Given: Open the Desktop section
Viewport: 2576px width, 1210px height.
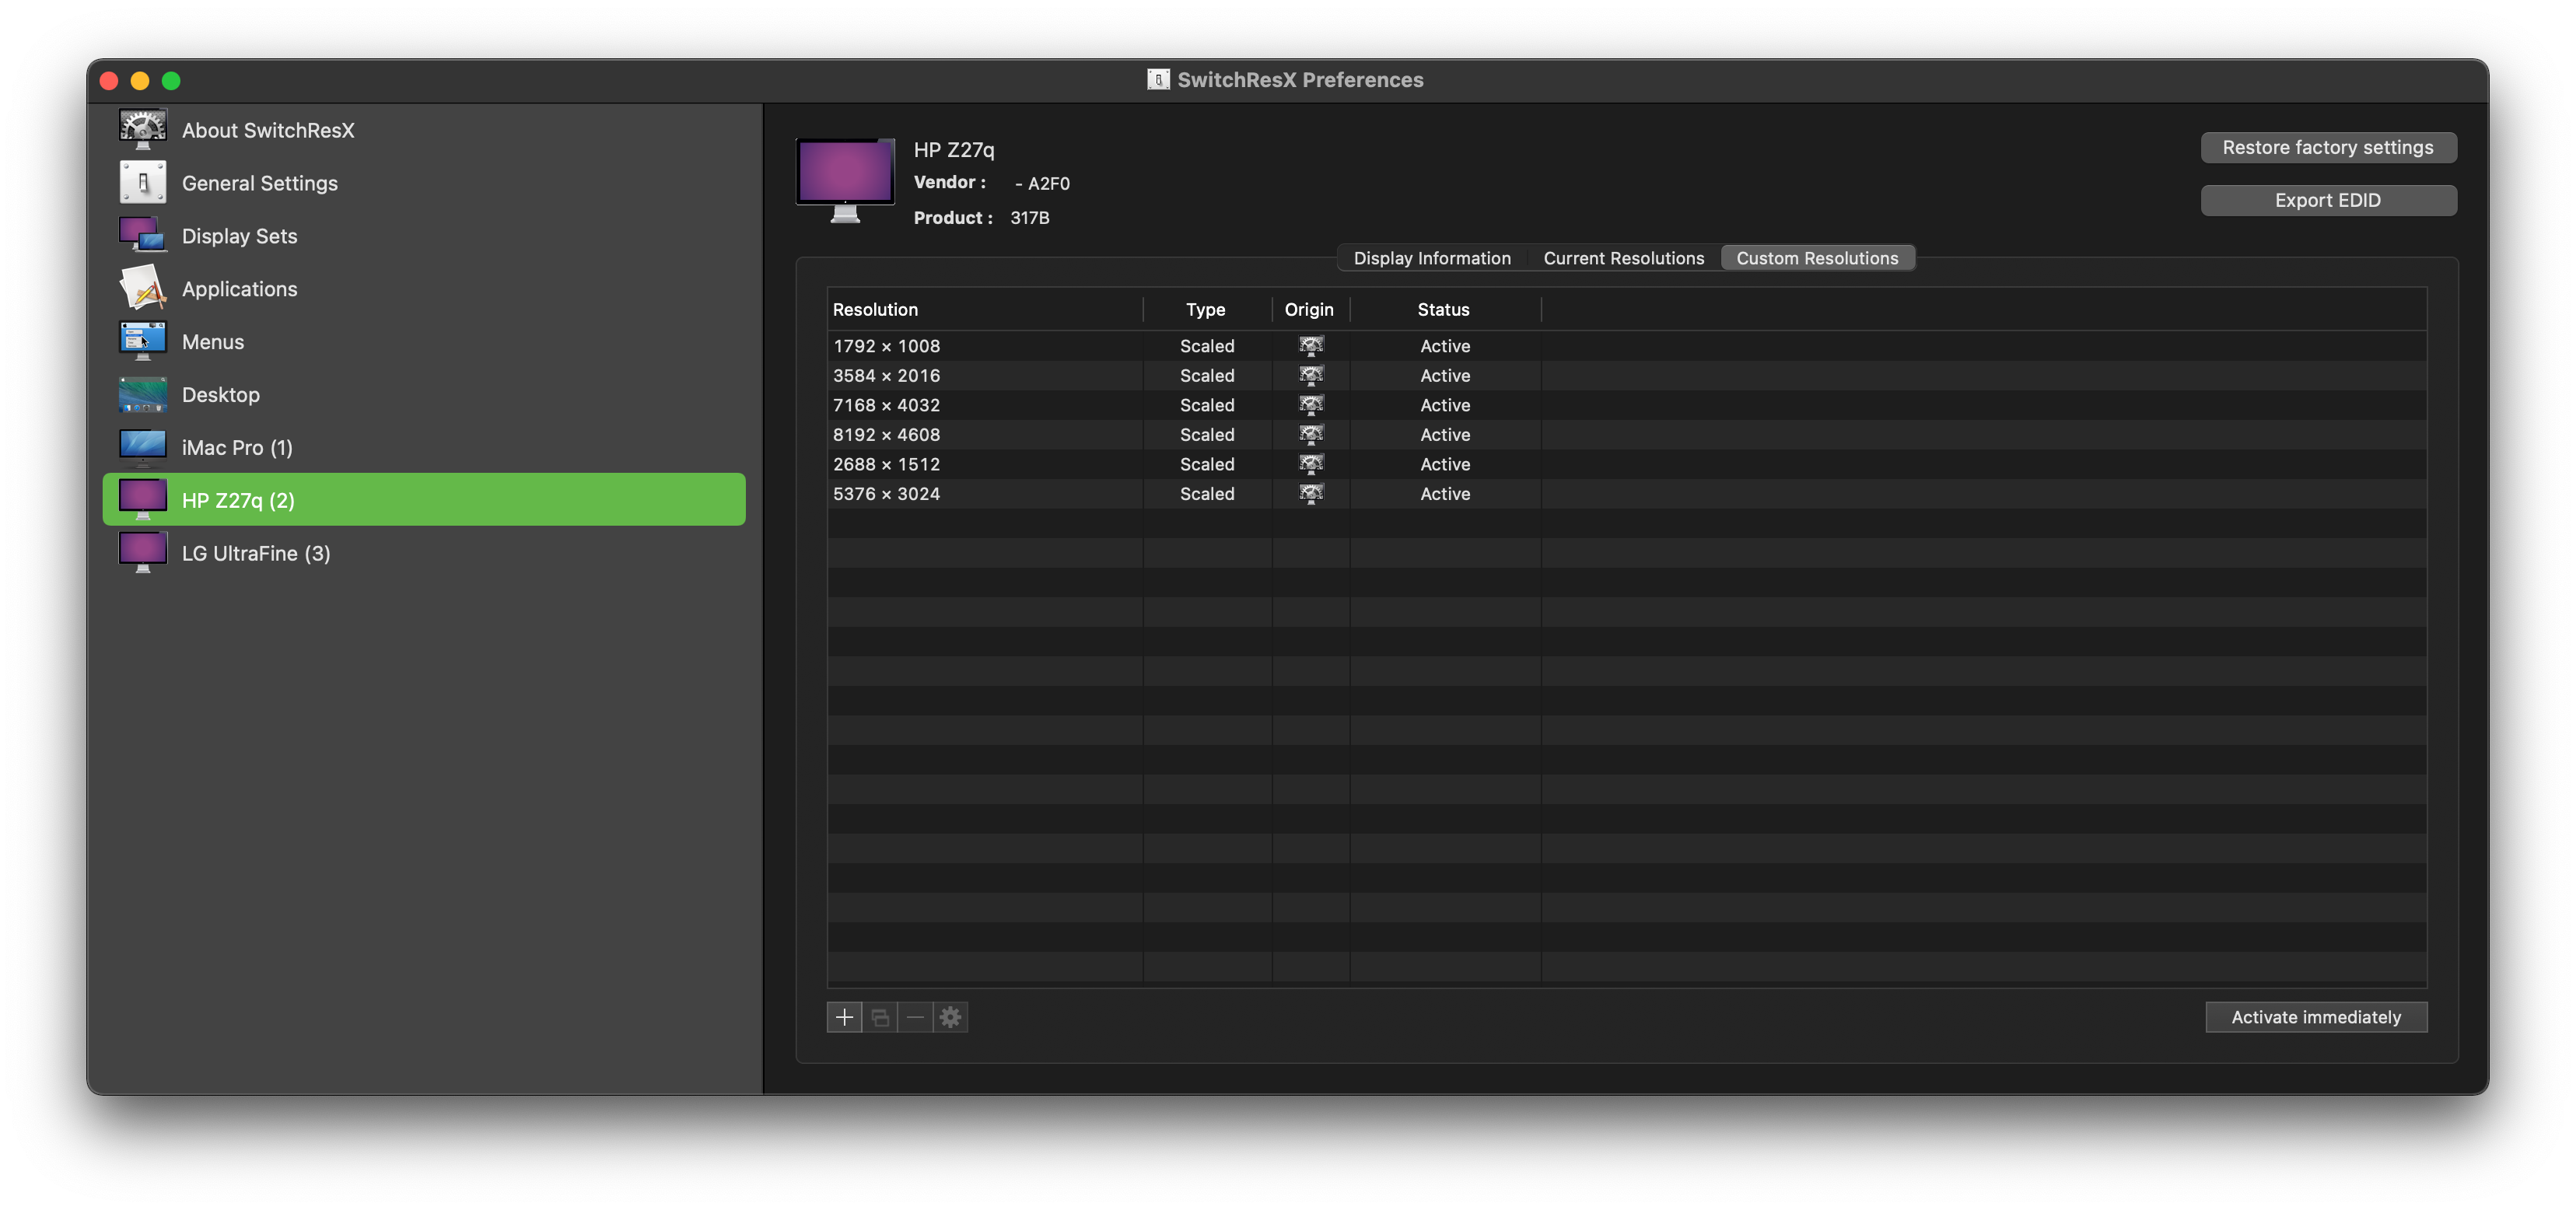Looking at the screenshot, I should [x=424, y=394].
